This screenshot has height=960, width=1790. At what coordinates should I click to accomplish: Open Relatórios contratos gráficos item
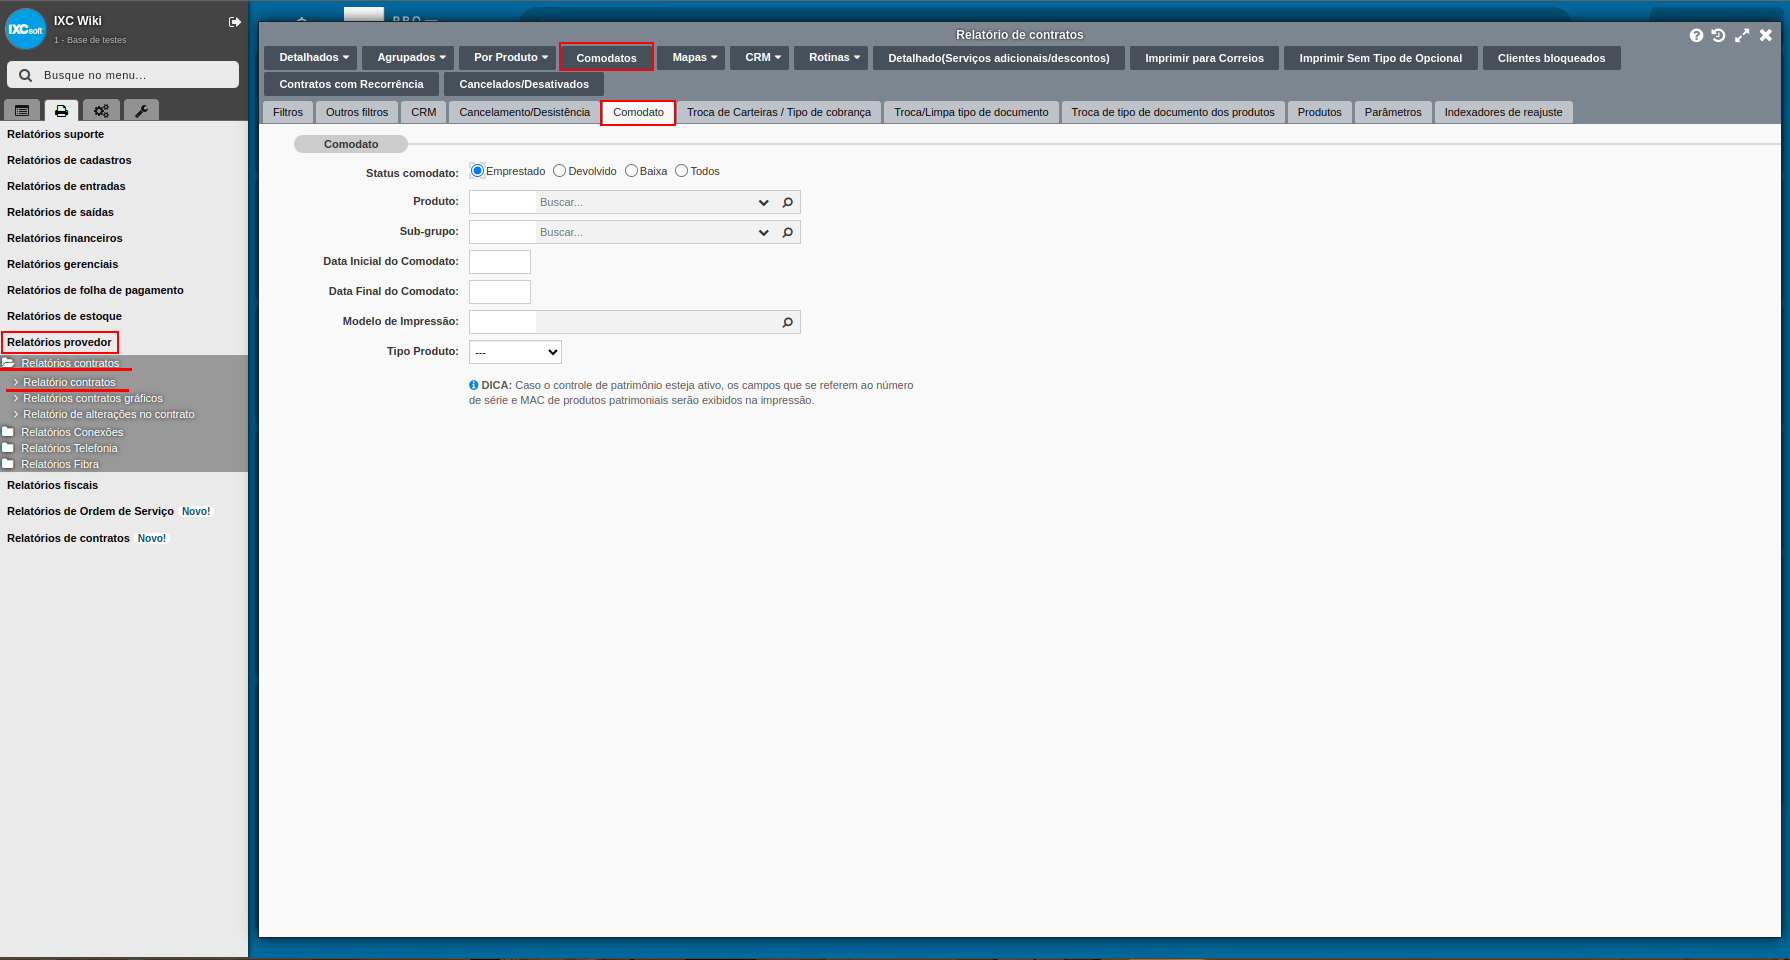pos(93,398)
